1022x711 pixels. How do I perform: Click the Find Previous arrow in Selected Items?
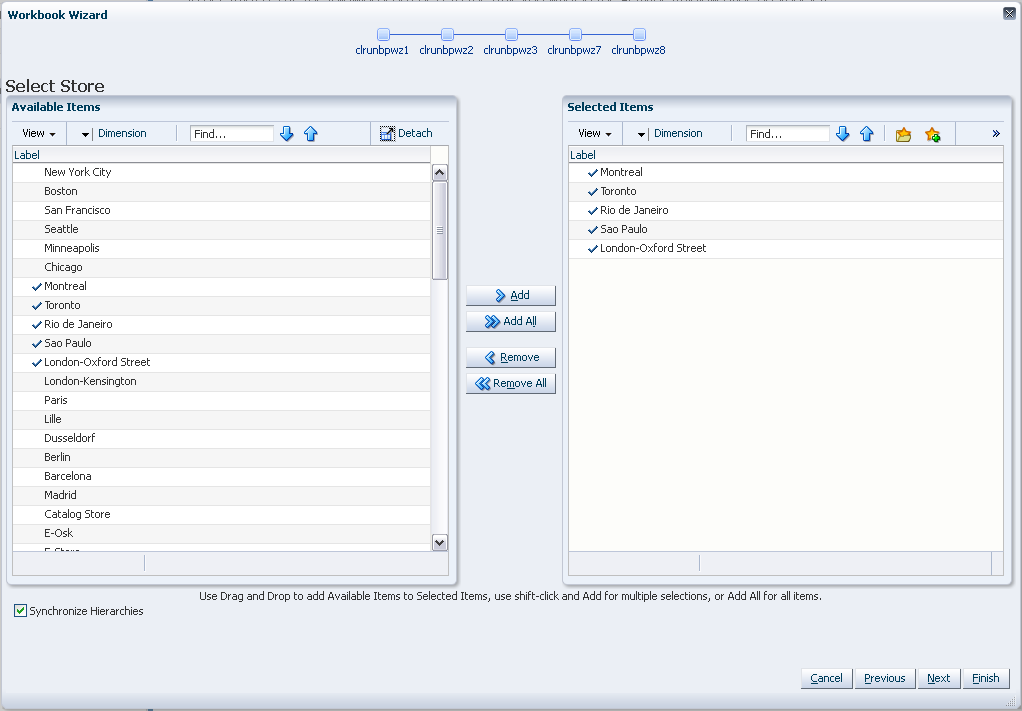point(866,134)
